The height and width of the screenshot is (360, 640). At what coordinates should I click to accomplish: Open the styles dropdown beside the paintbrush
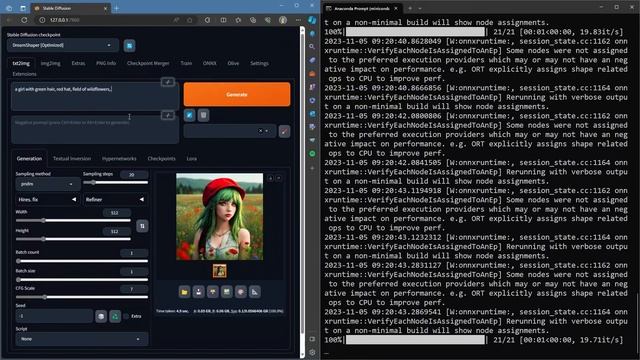click(230, 131)
